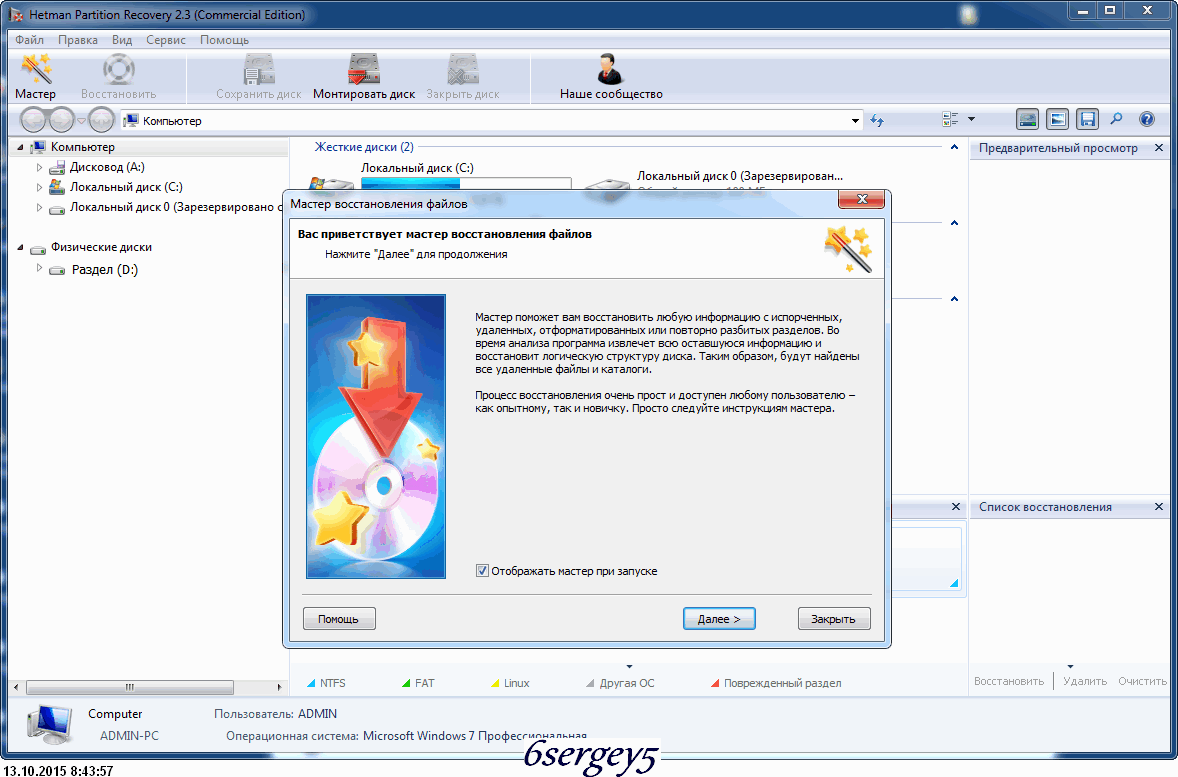Select Раздел (D:) in the tree

pyautogui.click(x=105, y=270)
